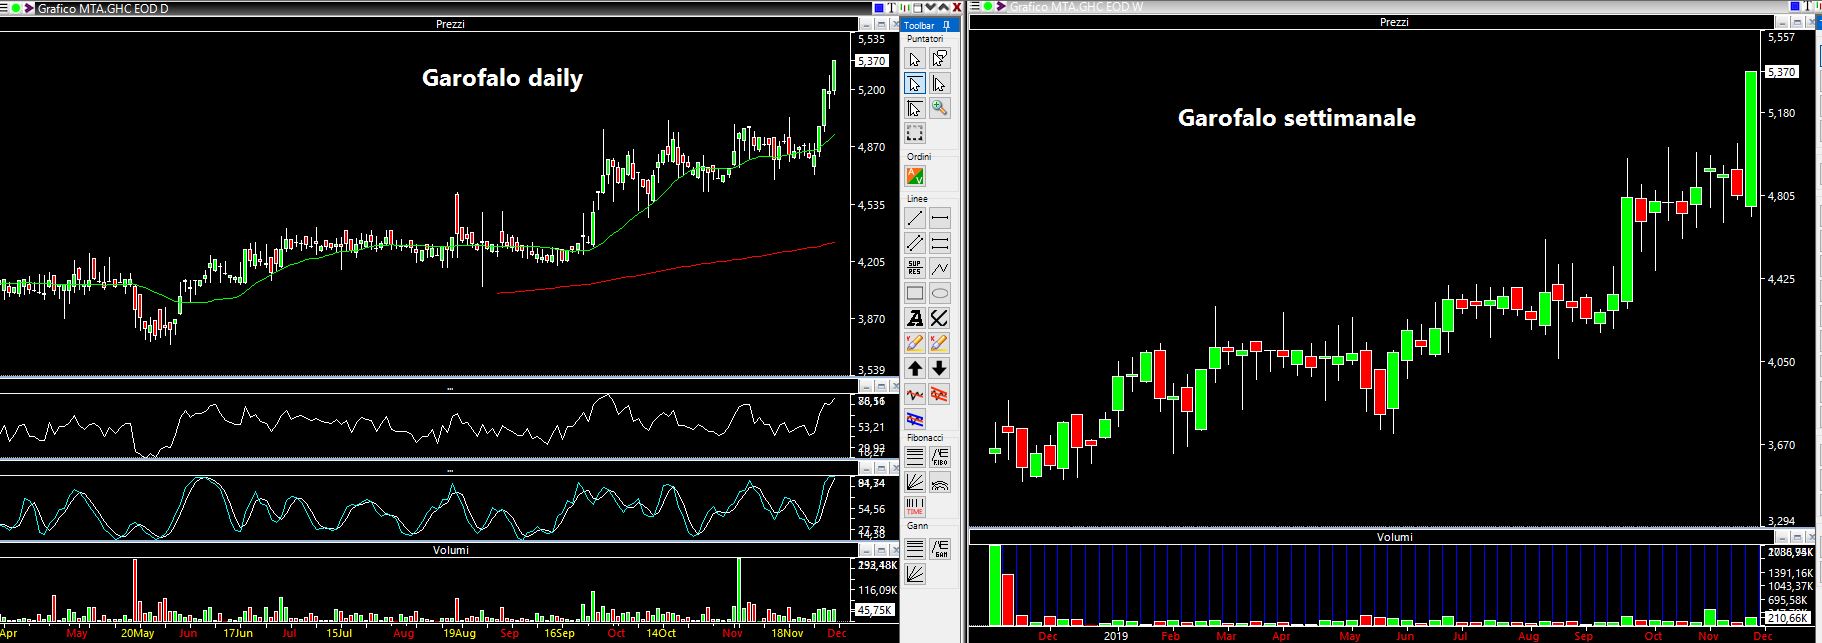
Task: Click the daily chart window title 'Grafico MTA.GHC EOD D'
Action: tap(103, 8)
